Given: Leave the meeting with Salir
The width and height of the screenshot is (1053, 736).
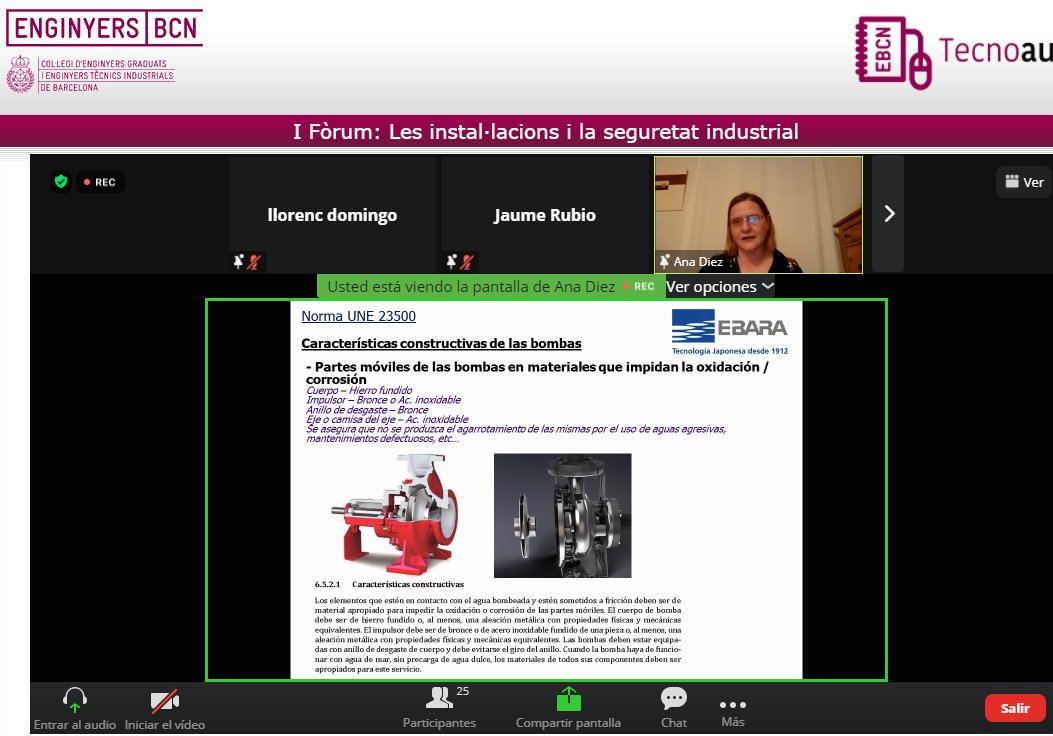Looking at the screenshot, I should 1015,708.
